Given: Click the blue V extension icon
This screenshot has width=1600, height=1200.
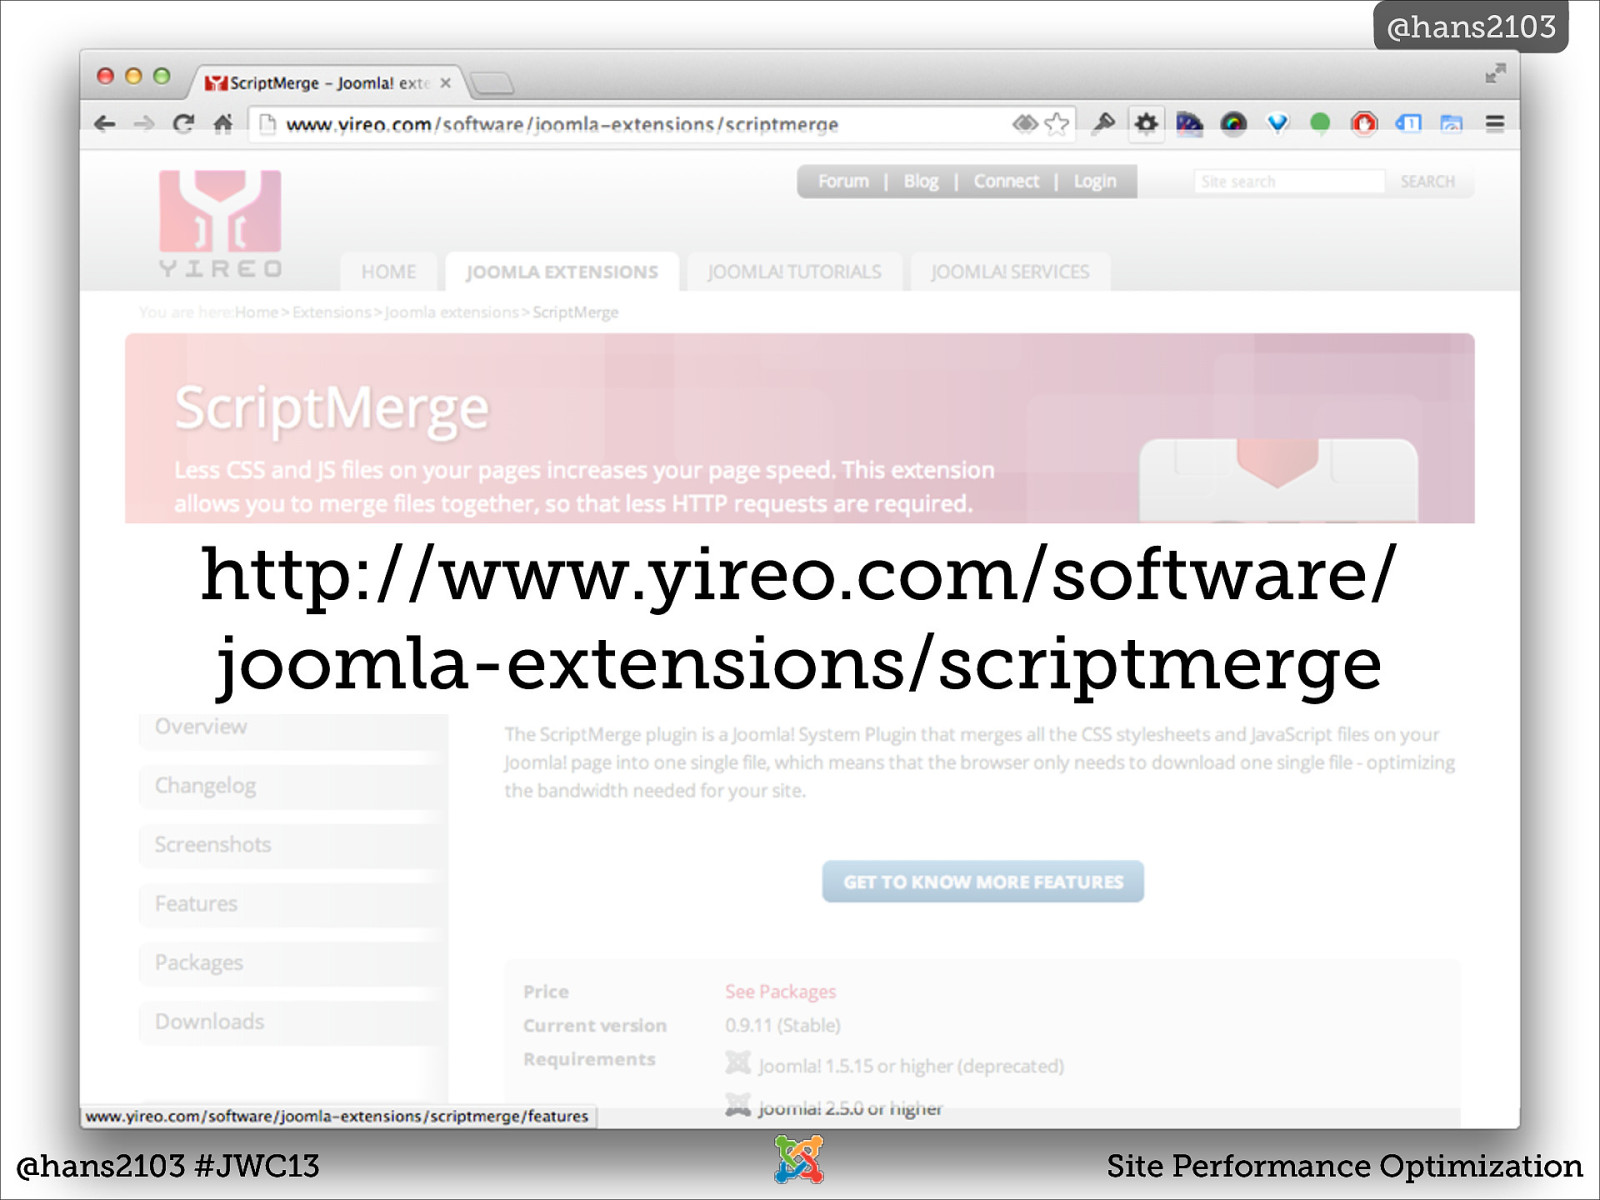Looking at the screenshot, I should point(1277,123).
